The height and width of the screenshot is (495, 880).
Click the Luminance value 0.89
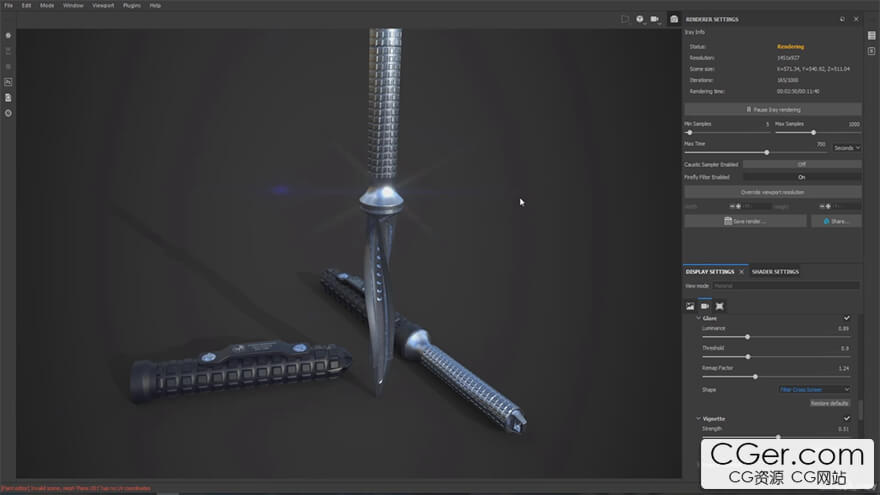[x=844, y=329]
